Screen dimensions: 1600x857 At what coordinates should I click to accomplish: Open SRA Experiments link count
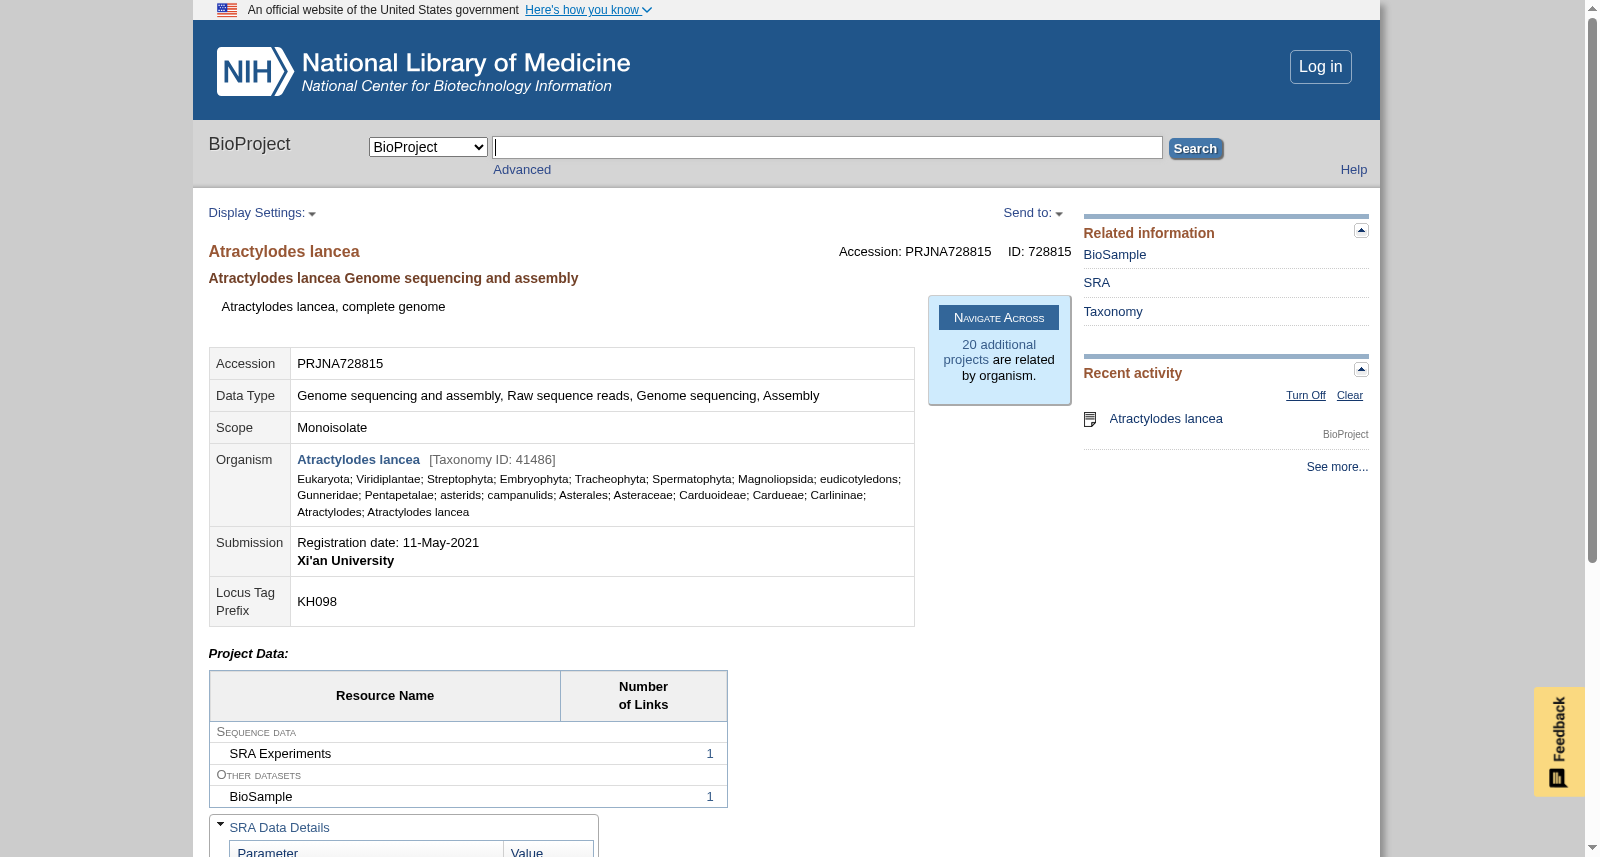710,754
